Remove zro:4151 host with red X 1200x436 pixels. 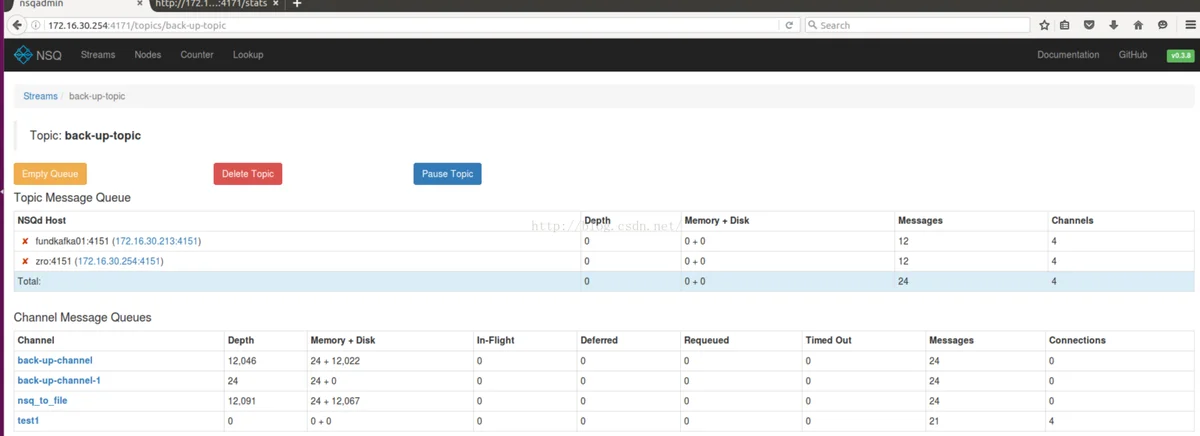tap(25, 261)
